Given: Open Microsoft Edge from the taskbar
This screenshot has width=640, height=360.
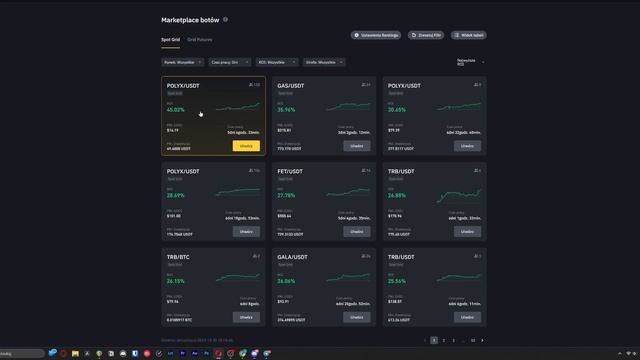Looking at the screenshot, I should (52, 353).
